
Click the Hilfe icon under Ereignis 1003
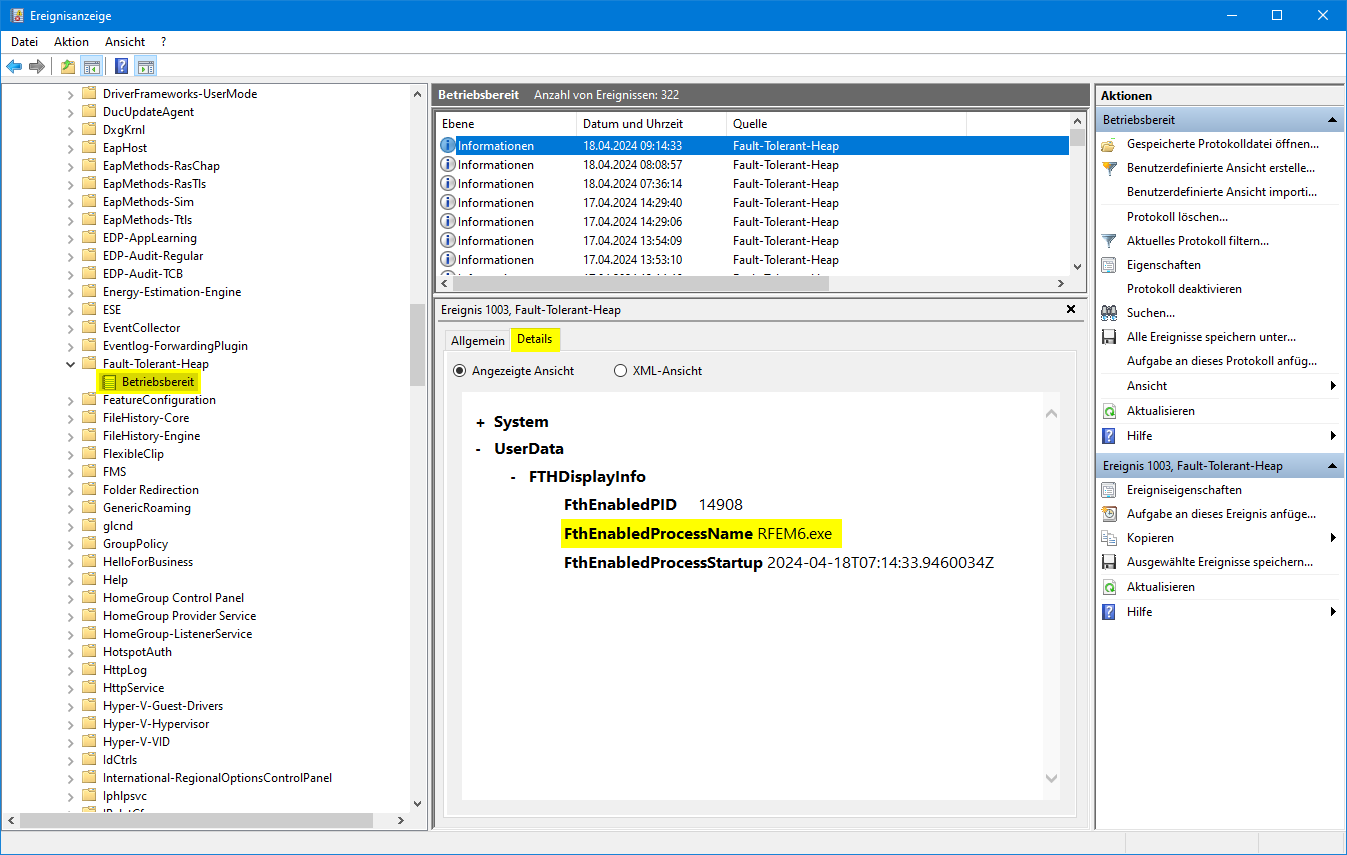click(1108, 612)
